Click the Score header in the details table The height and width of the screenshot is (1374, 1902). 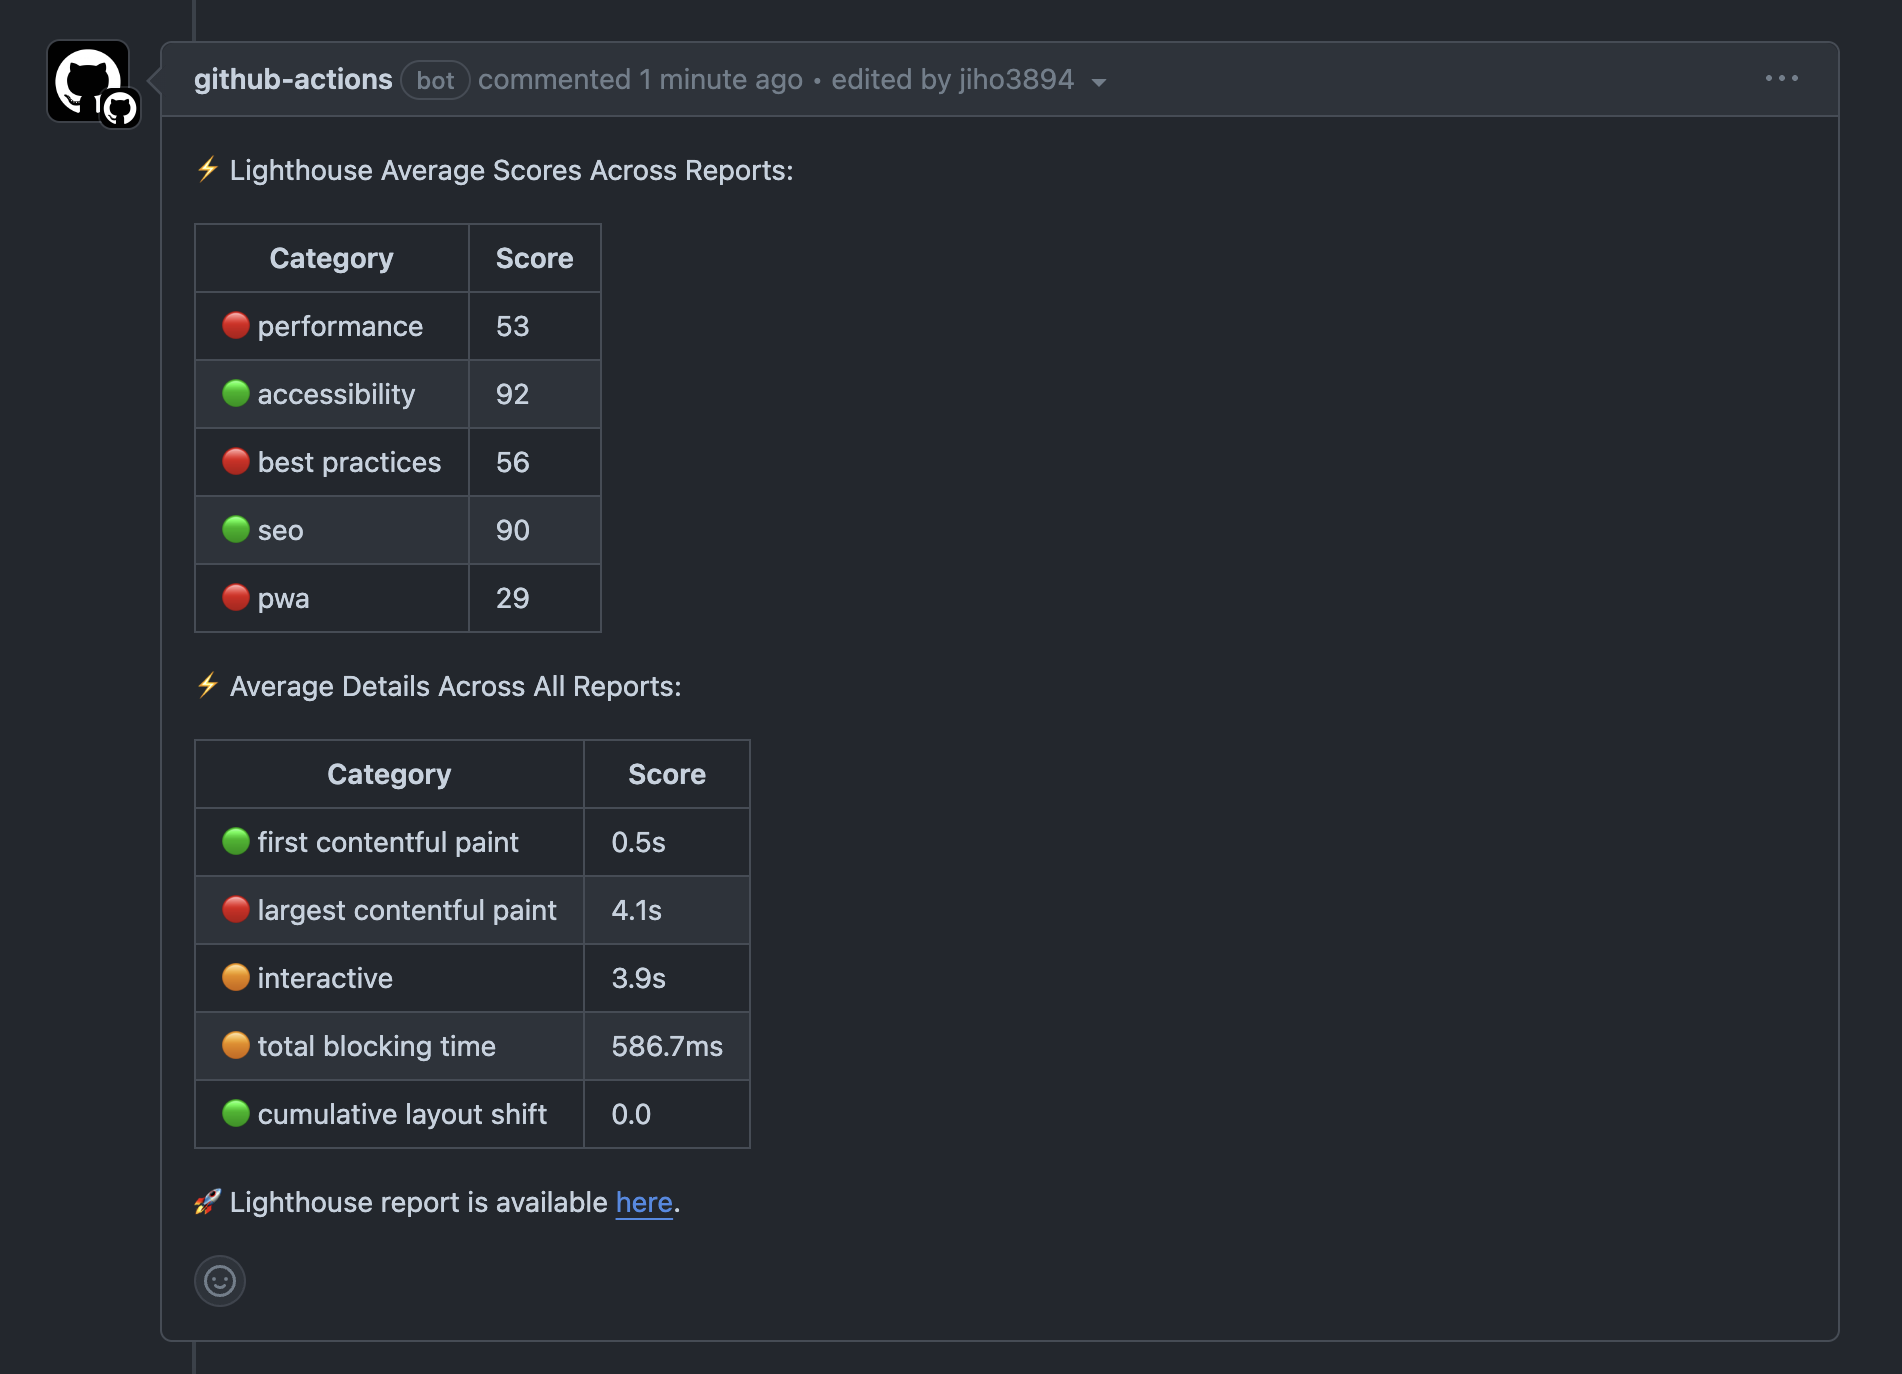coord(667,774)
